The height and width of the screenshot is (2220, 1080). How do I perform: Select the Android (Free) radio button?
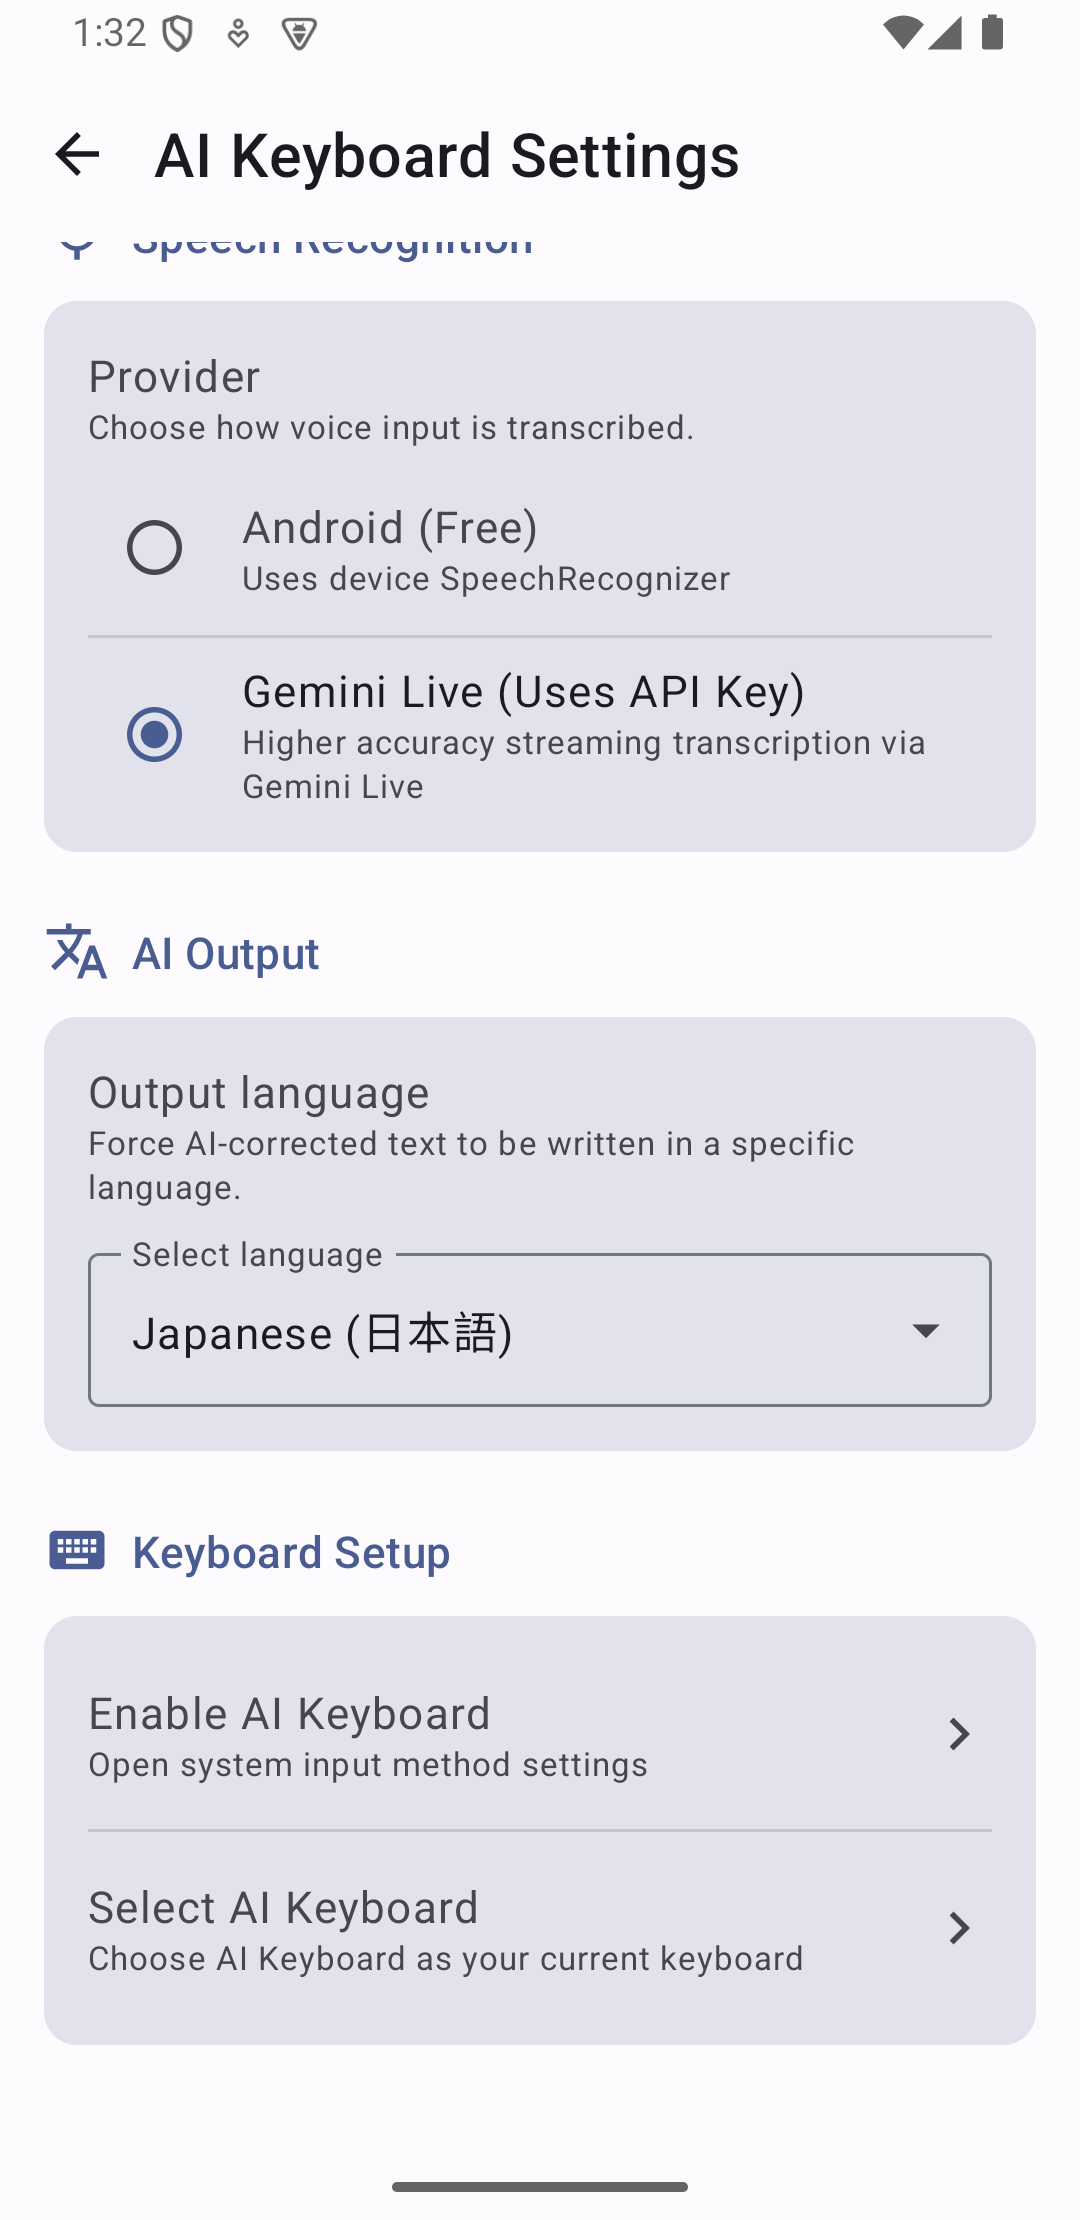pos(154,548)
